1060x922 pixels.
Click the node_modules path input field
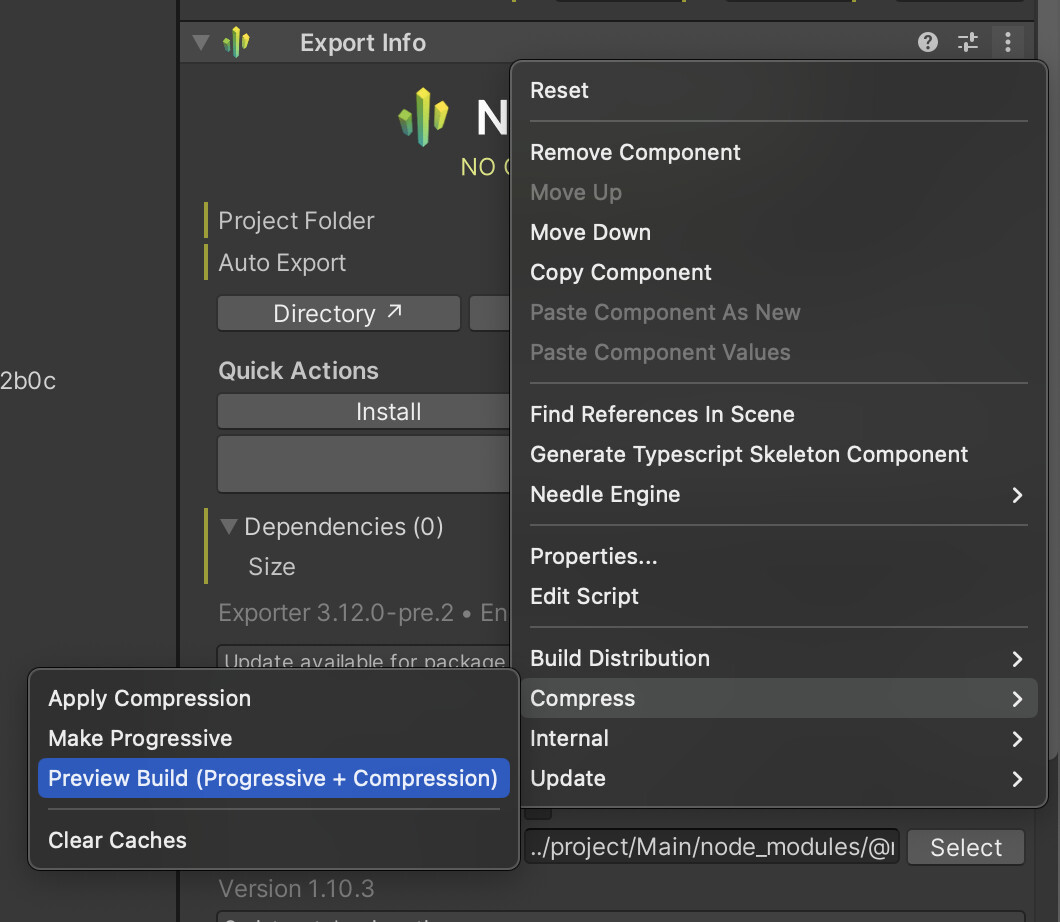pyautogui.click(x=711, y=847)
